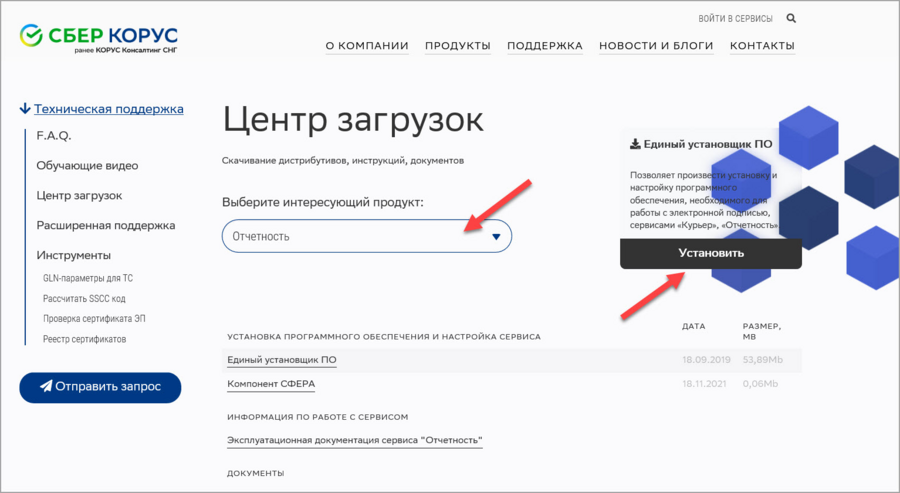The image size is (900, 493).
Task: Click the ДАТА column header
Action: pyautogui.click(x=693, y=326)
